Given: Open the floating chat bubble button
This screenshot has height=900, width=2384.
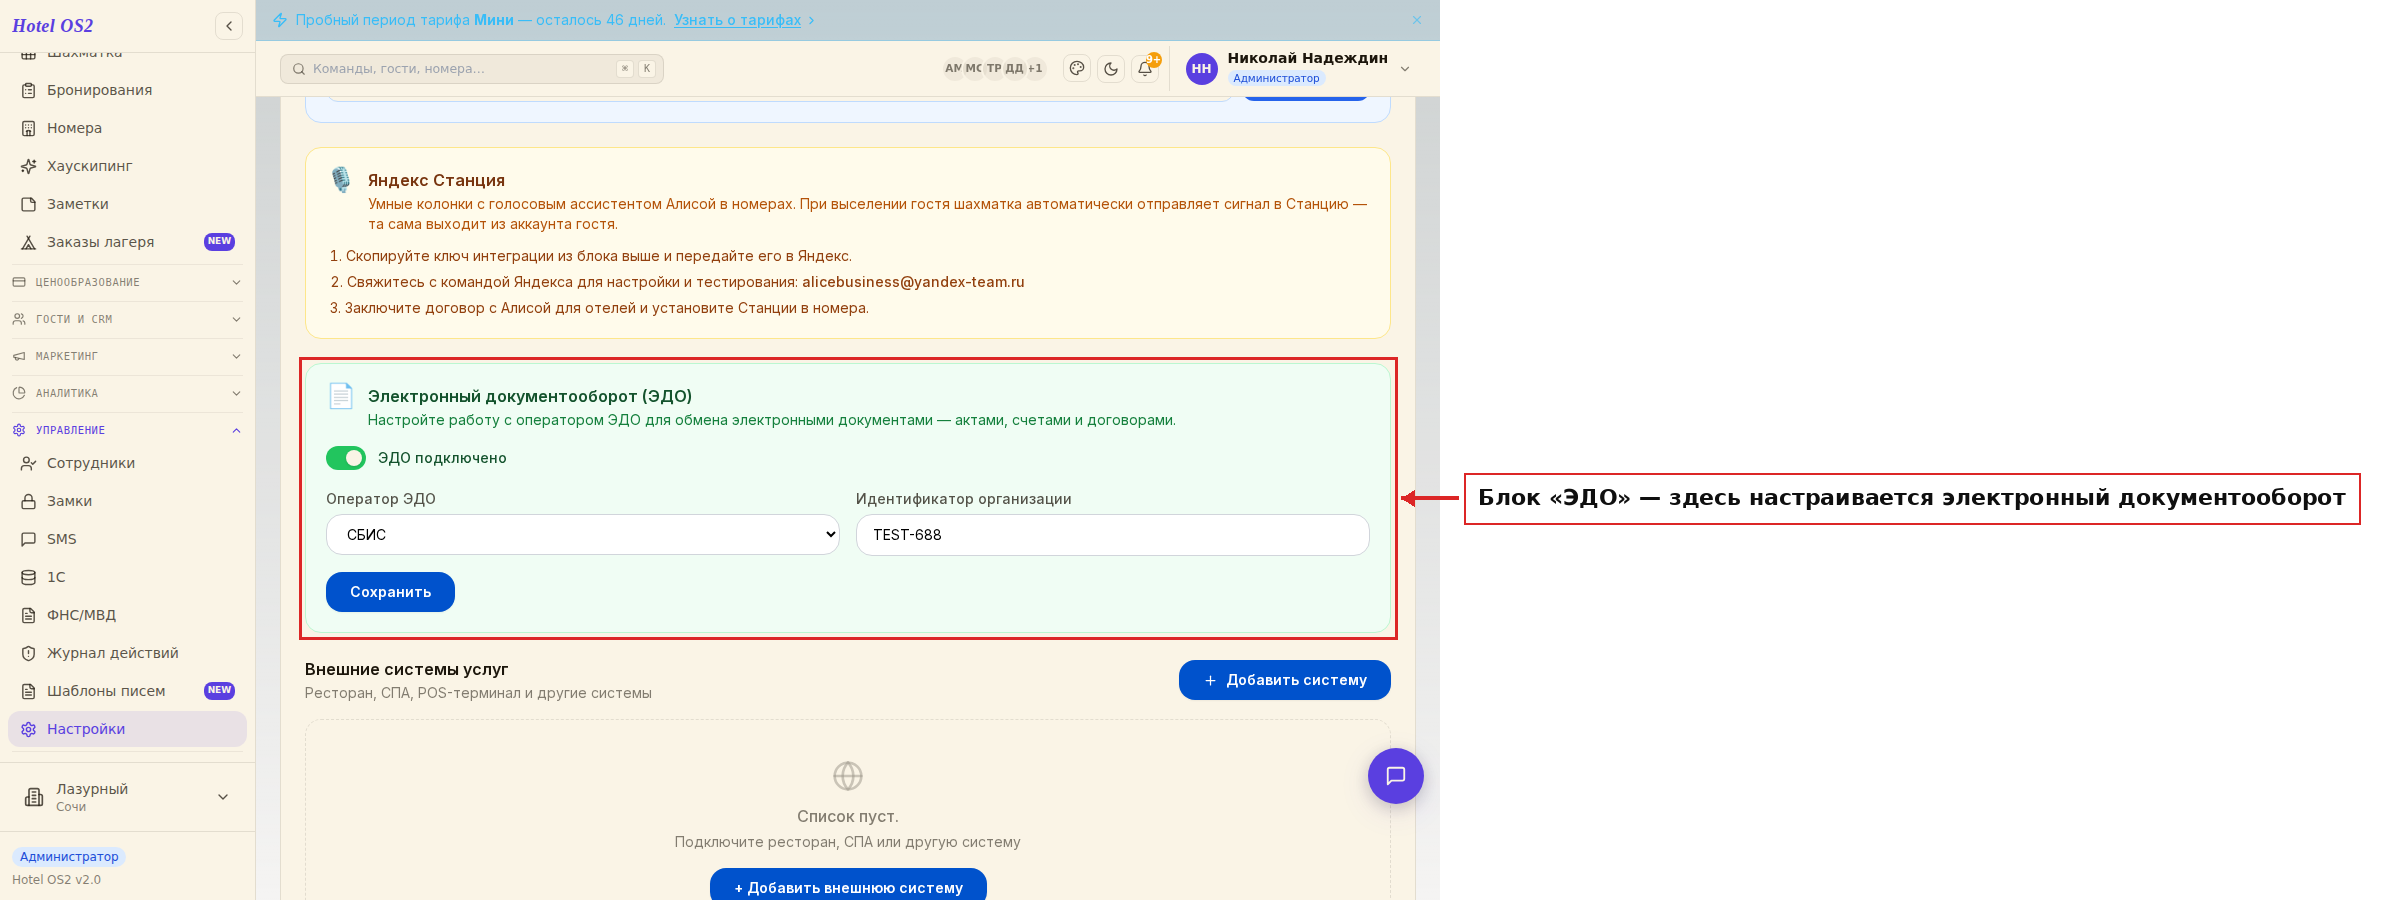Looking at the screenshot, I should tap(1395, 776).
